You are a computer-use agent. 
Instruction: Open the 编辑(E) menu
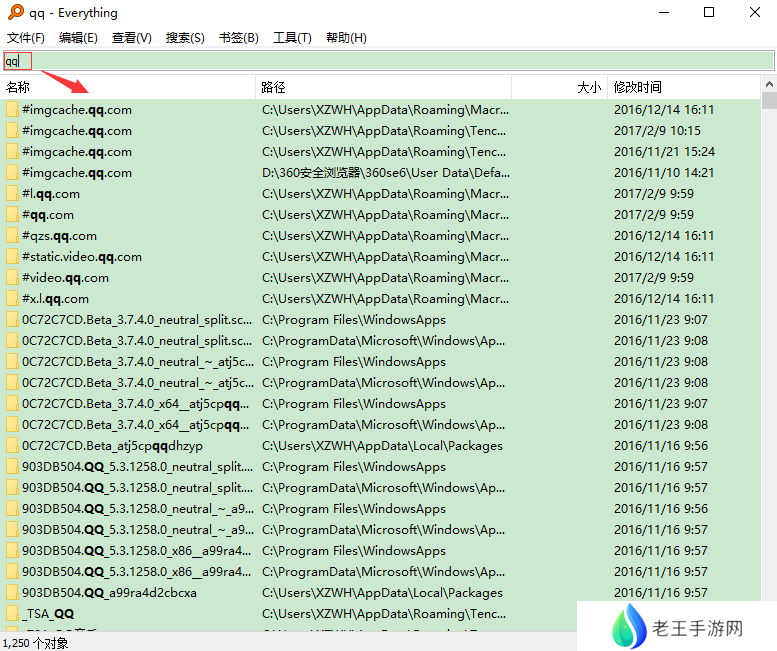[78, 38]
